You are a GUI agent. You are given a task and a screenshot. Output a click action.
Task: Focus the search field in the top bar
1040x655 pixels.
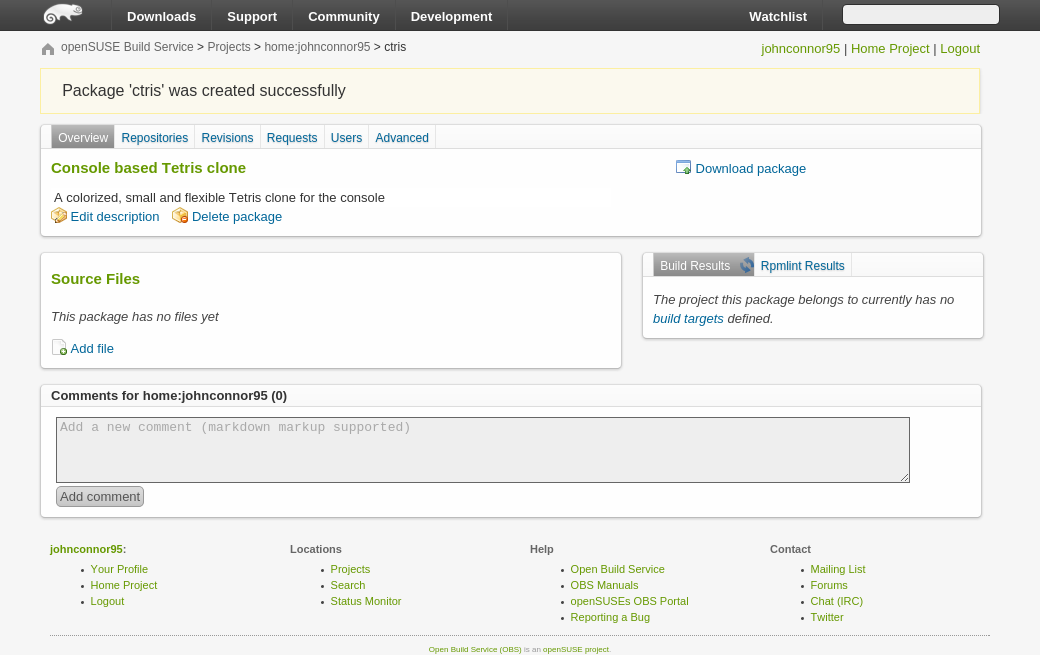[x=921, y=15]
